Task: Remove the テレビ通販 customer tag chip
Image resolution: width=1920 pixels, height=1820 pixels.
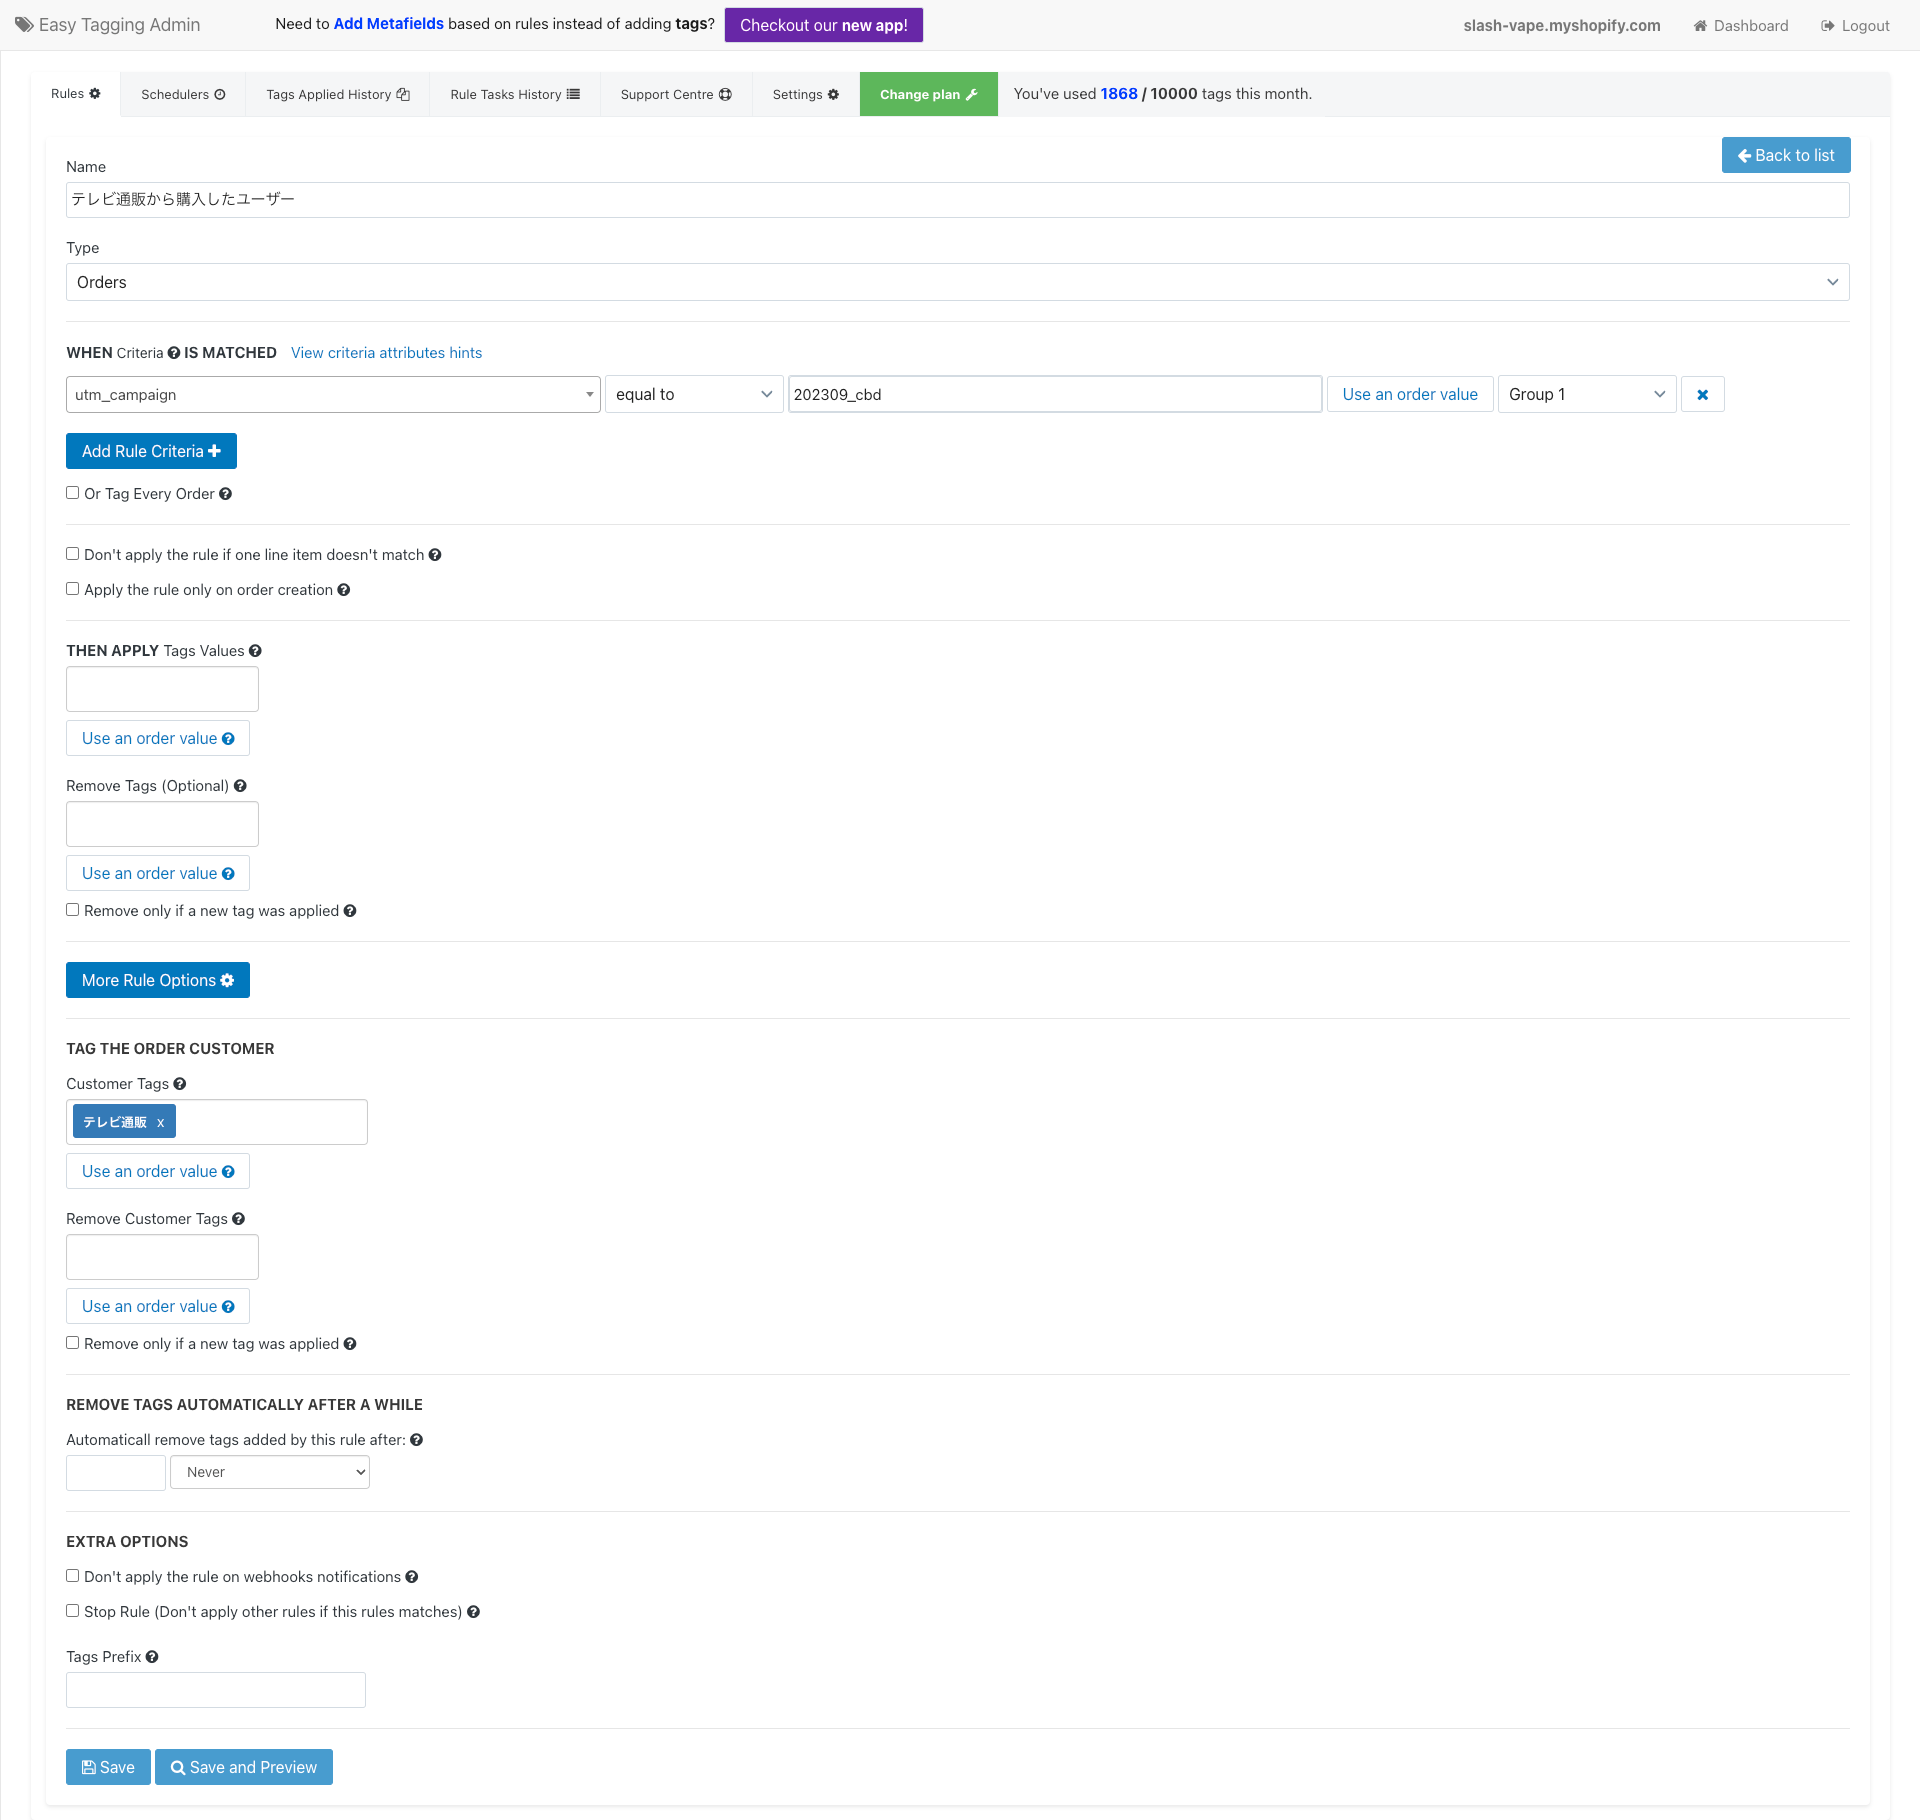Action: 160,1122
